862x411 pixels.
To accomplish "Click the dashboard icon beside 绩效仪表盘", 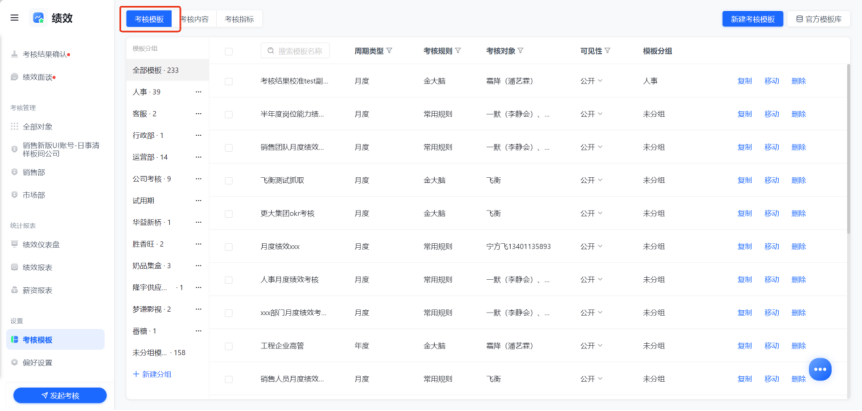I will [15, 245].
